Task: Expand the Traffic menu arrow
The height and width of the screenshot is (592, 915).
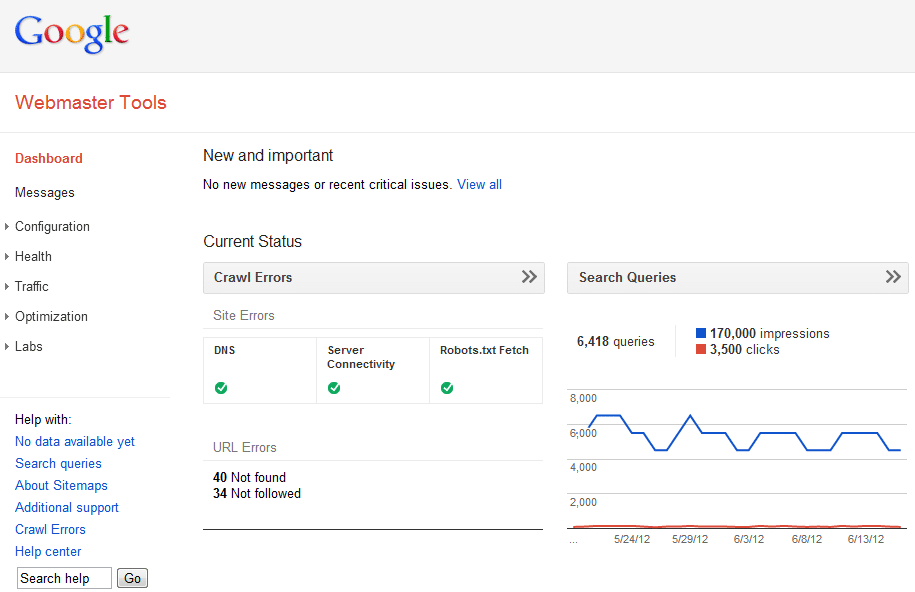Action: pos(7,286)
